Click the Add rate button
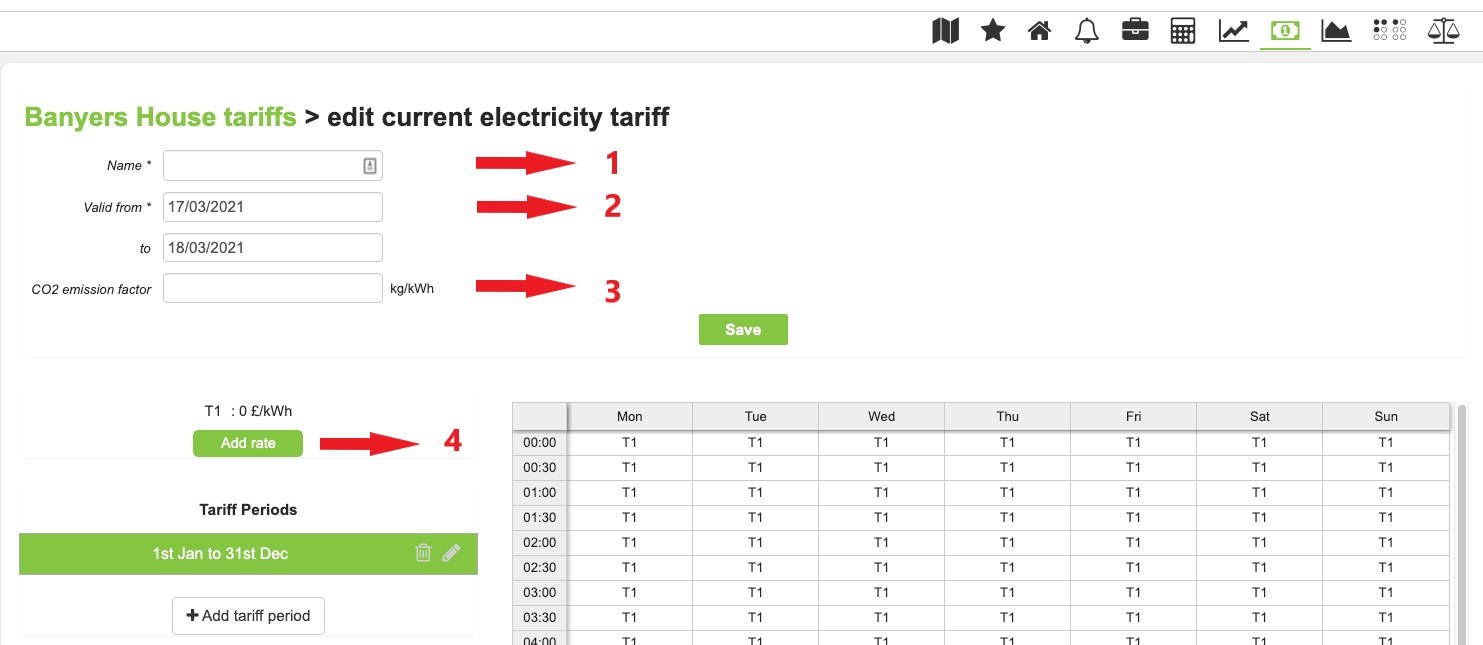 pos(248,443)
